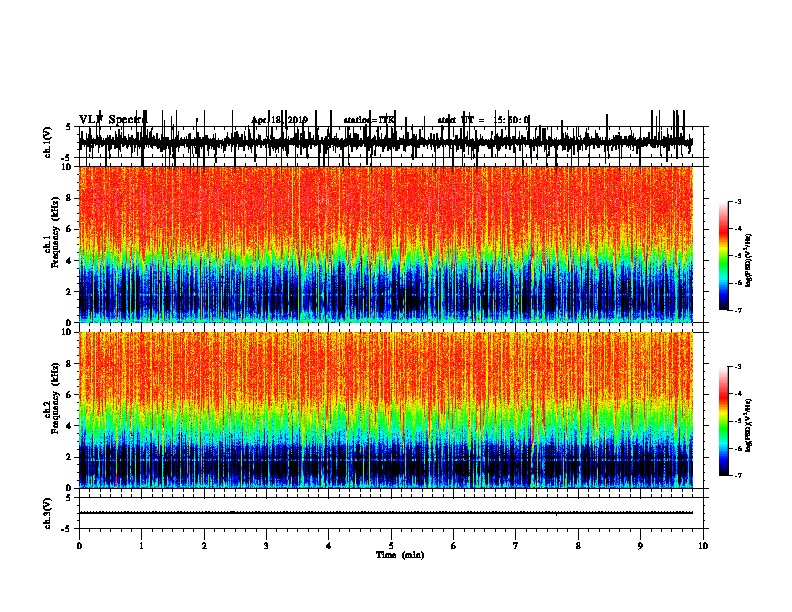Click the '4' kHz tick on ch.2 frequency axis
This screenshot has height=612, width=792.
(69, 426)
